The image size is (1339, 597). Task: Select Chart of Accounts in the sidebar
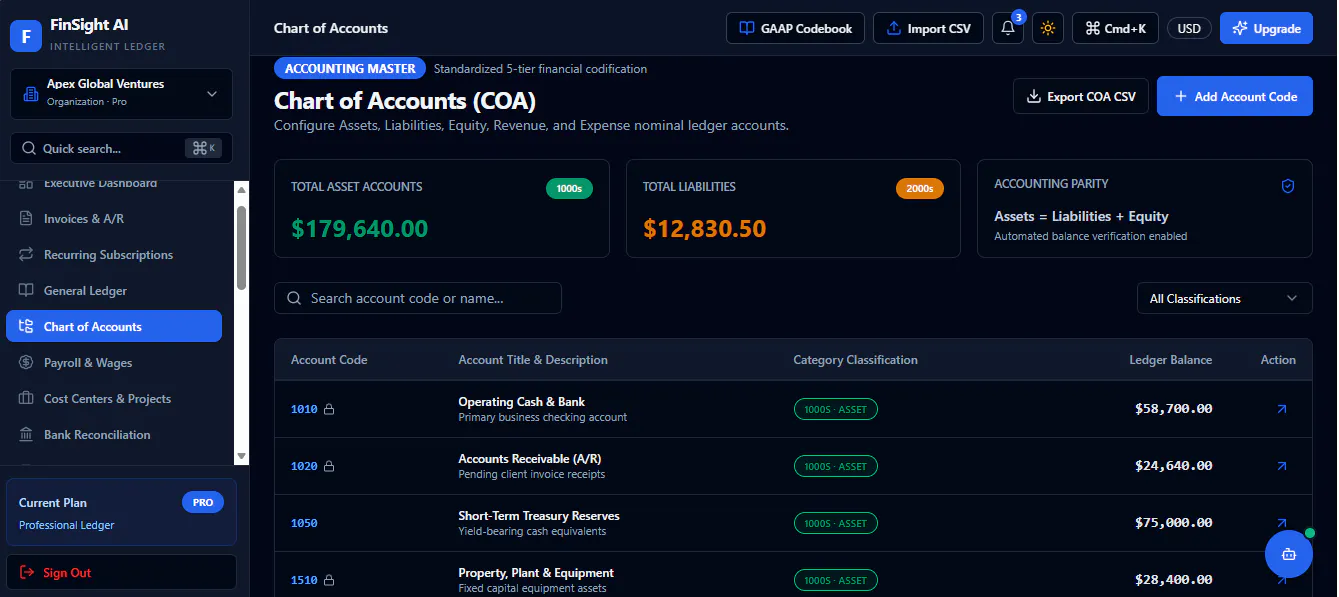click(x=114, y=326)
